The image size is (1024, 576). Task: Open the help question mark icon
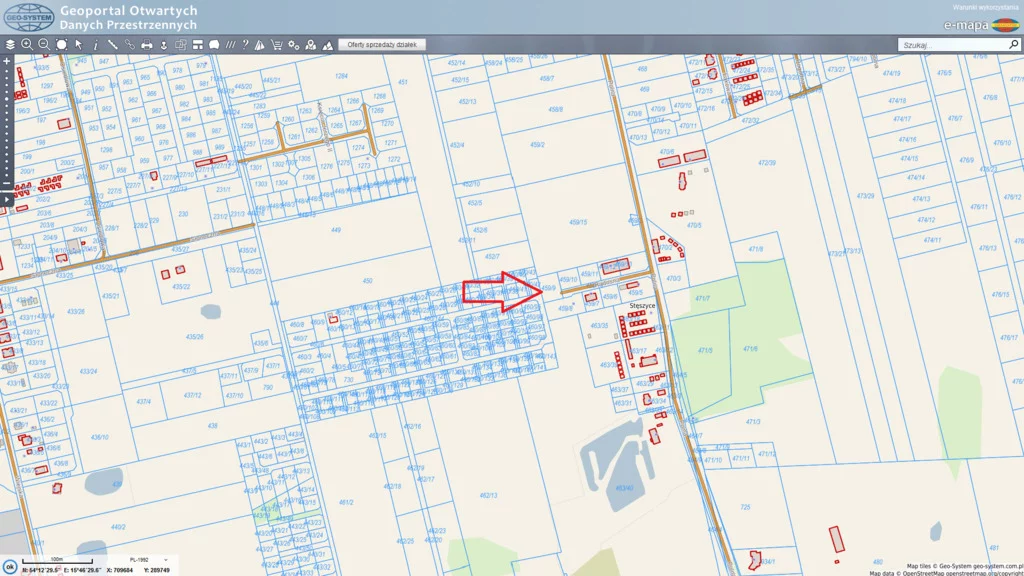point(245,45)
